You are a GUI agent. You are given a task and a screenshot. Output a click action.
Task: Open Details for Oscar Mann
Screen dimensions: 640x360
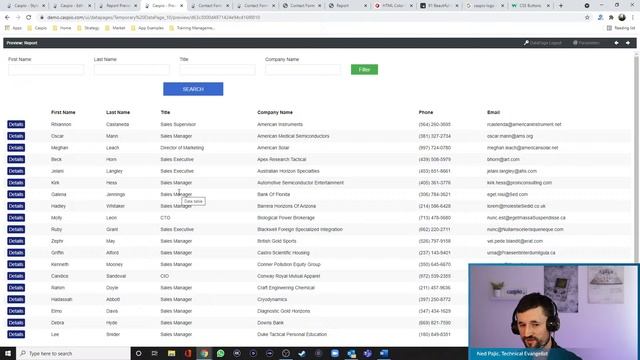(16, 136)
